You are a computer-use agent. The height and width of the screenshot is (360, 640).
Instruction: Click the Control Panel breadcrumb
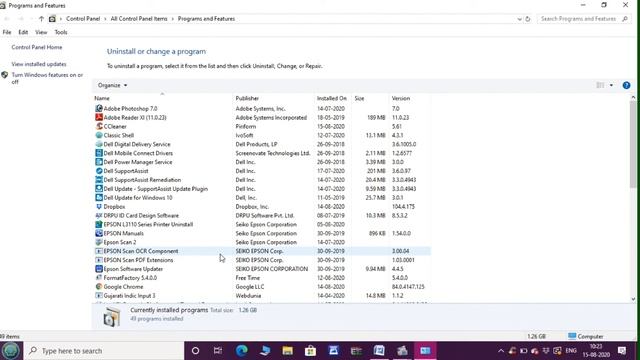pyautogui.click(x=83, y=19)
